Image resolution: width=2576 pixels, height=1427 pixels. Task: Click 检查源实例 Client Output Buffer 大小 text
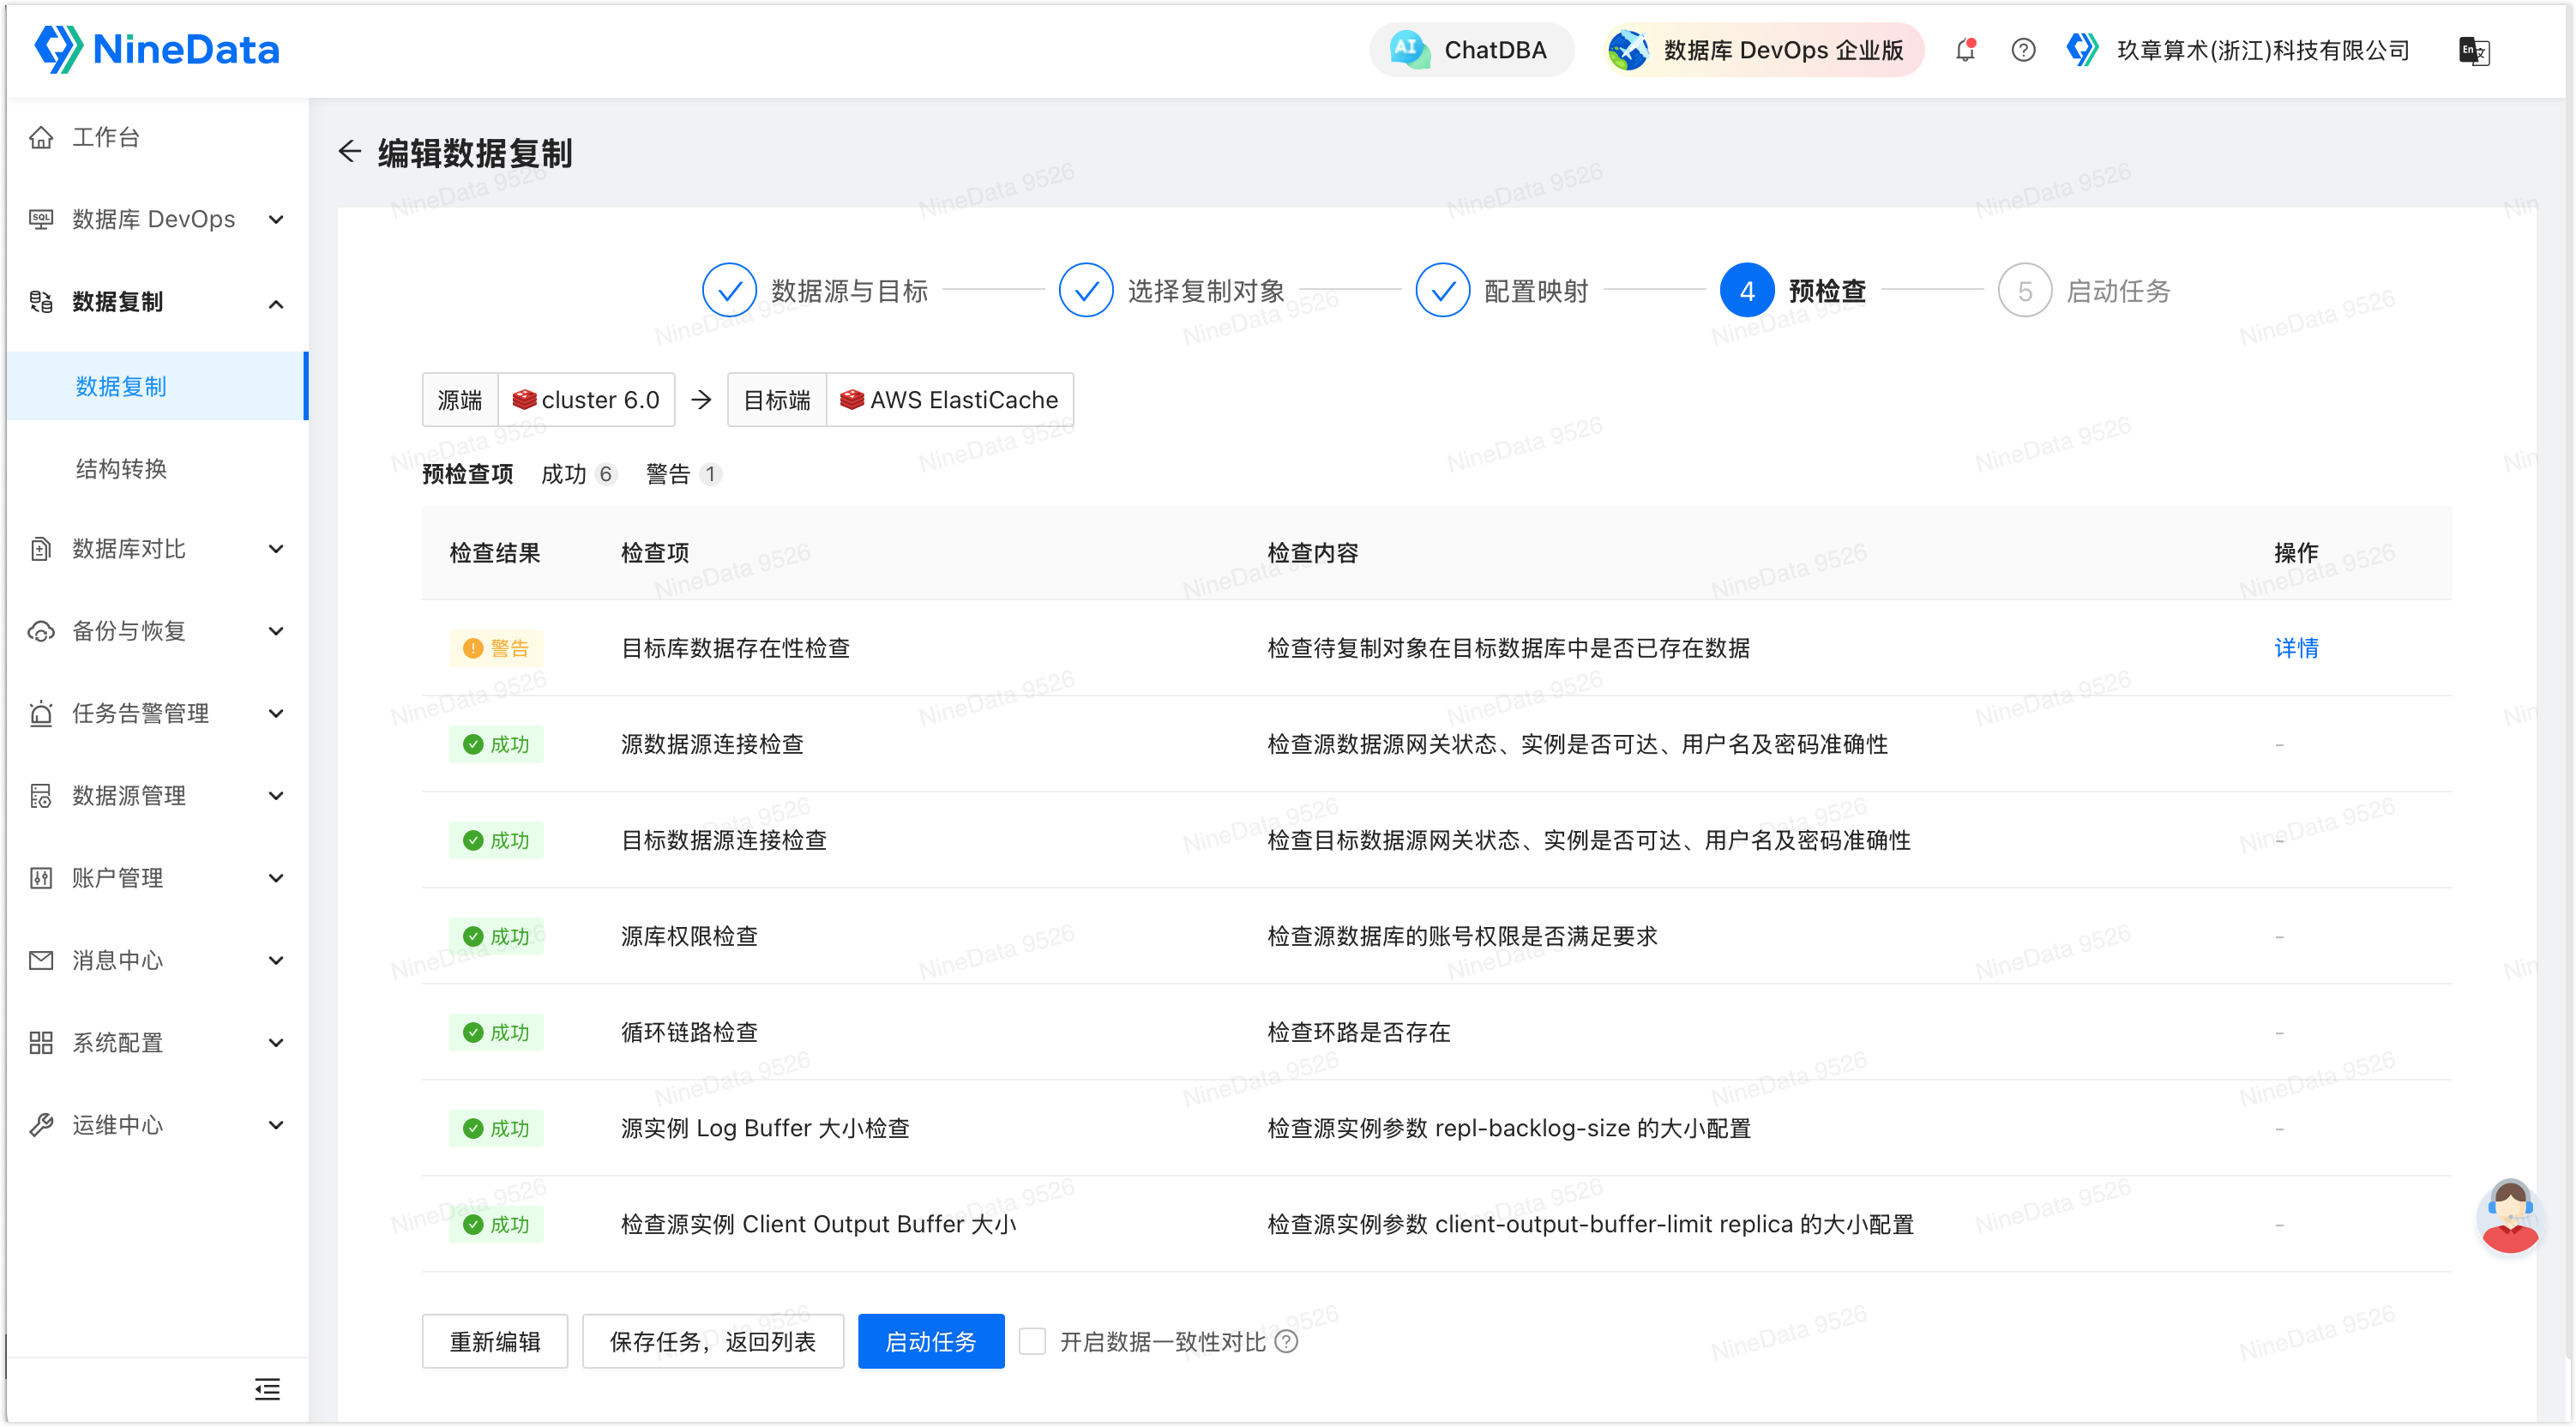[x=818, y=1223]
